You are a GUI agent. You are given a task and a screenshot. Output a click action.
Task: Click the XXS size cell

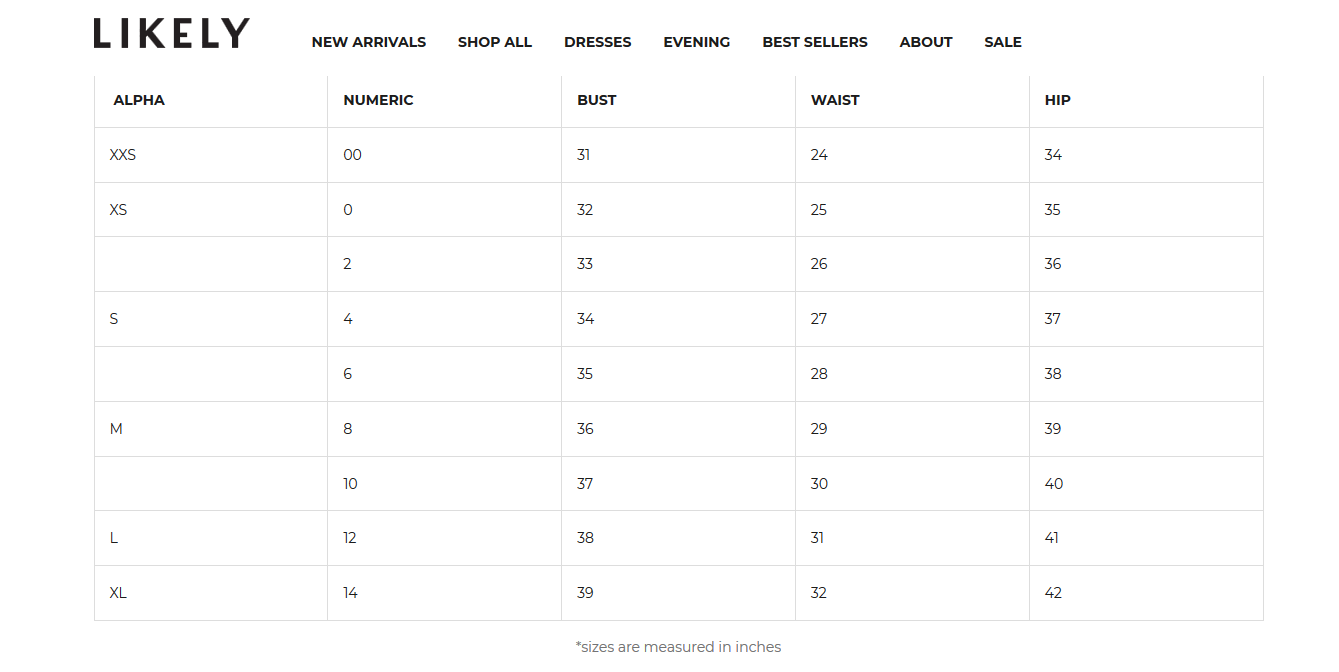(x=122, y=155)
